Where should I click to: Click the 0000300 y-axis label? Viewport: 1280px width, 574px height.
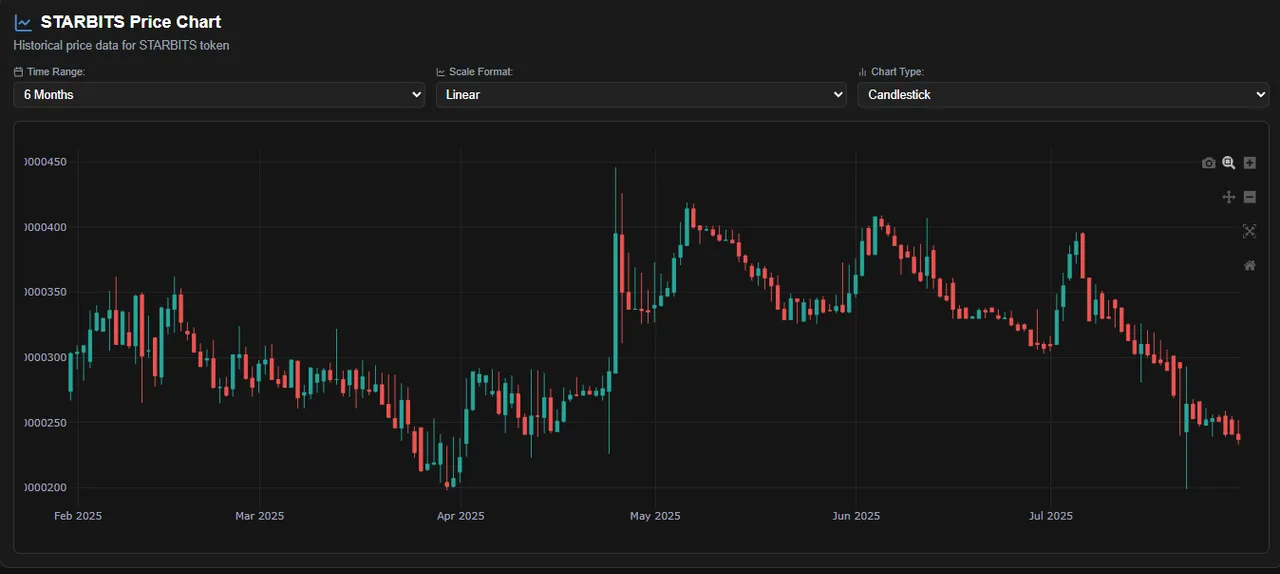pos(45,357)
